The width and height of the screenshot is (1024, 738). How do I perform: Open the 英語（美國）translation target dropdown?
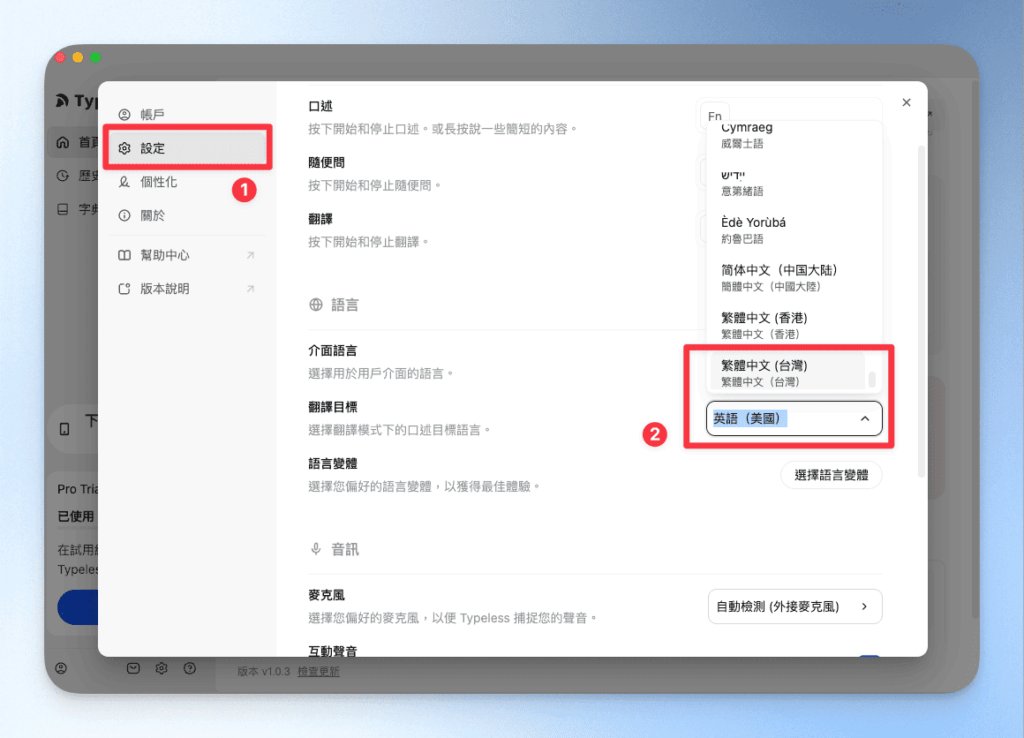click(x=794, y=418)
